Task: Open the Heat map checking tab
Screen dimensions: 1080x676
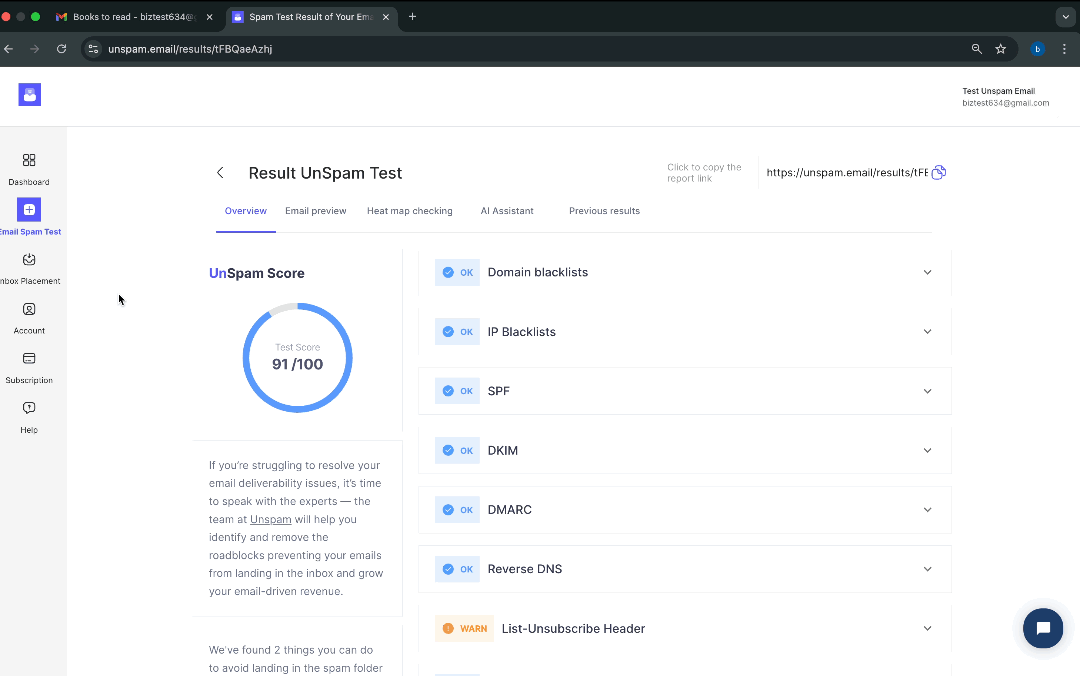Action: 410,211
